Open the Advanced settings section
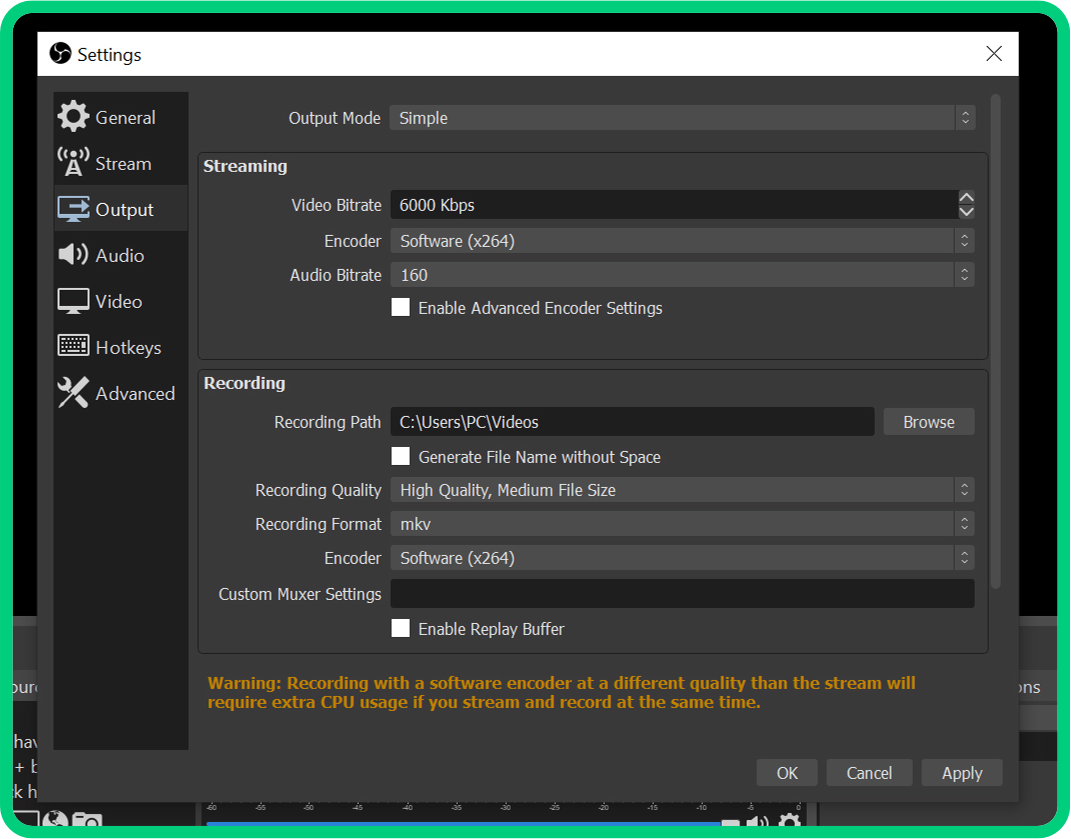 120,393
